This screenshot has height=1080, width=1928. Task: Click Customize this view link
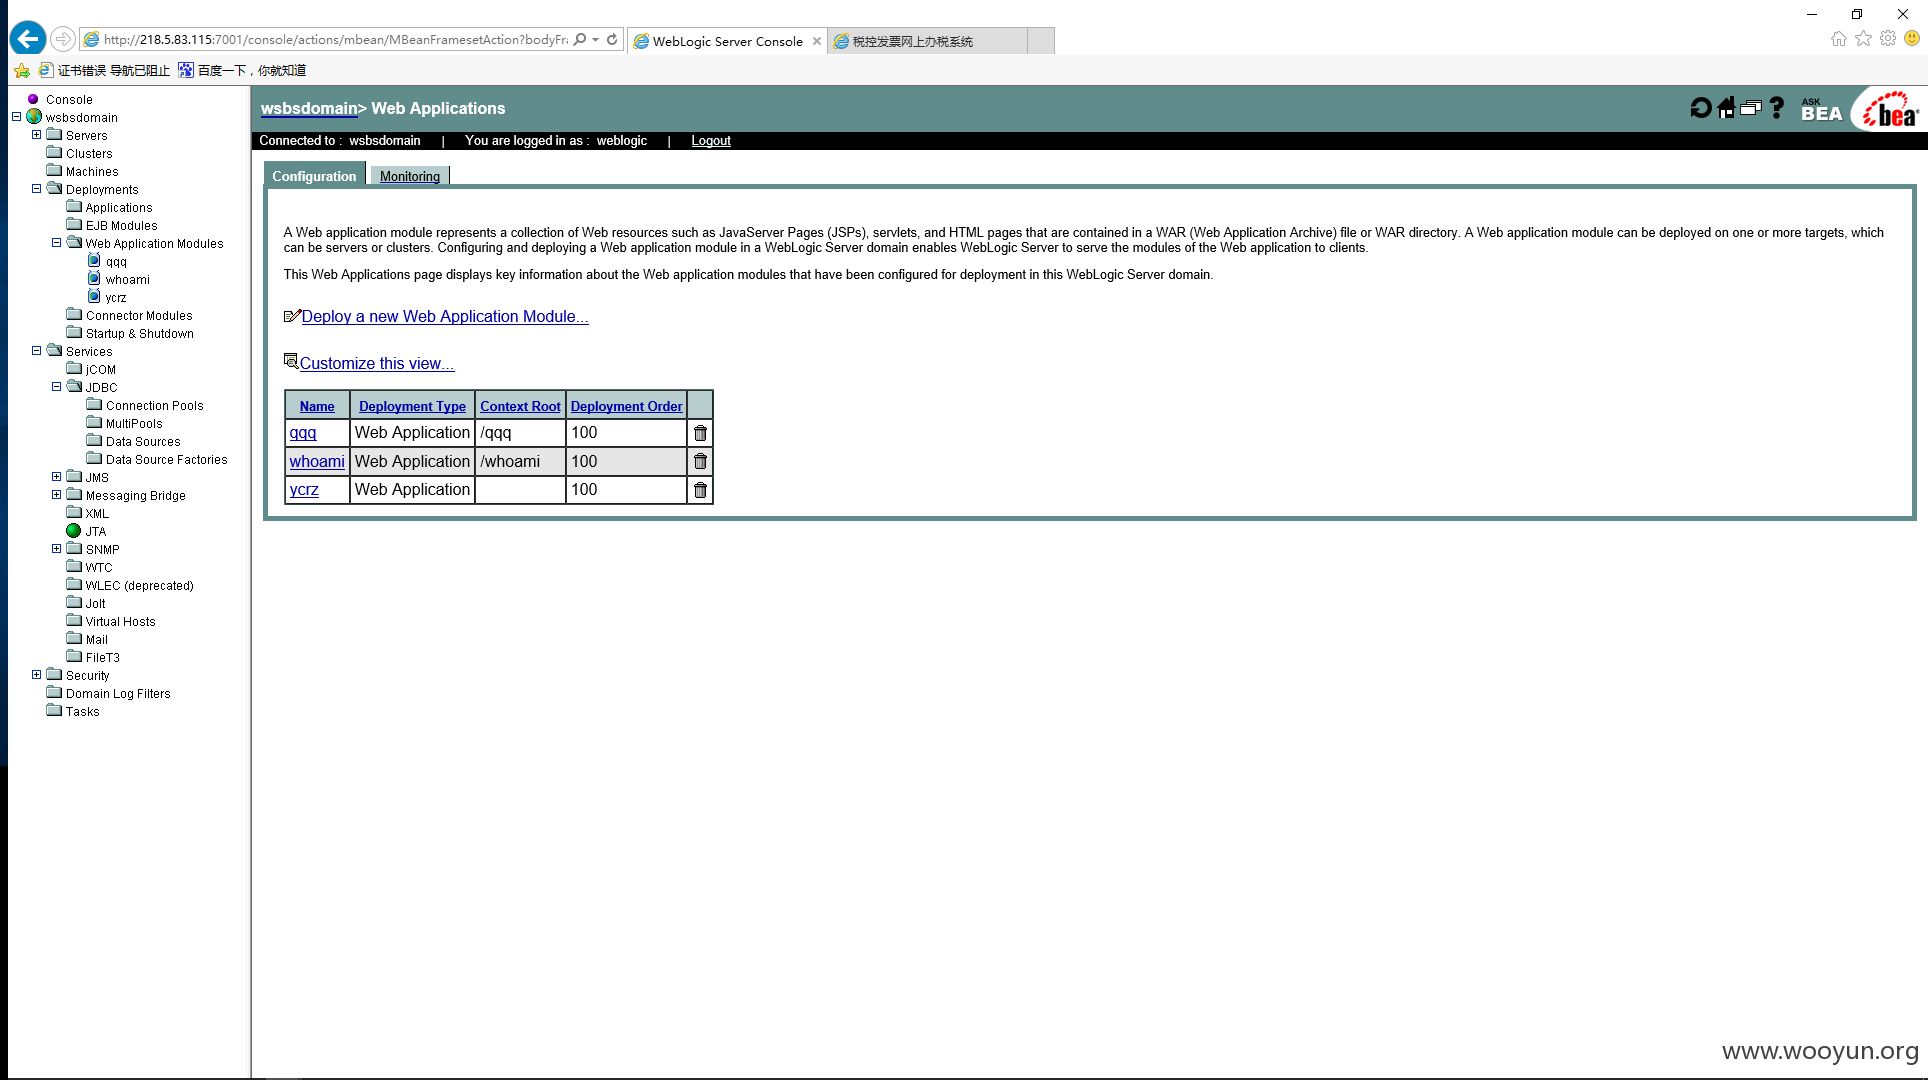pos(377,363)
